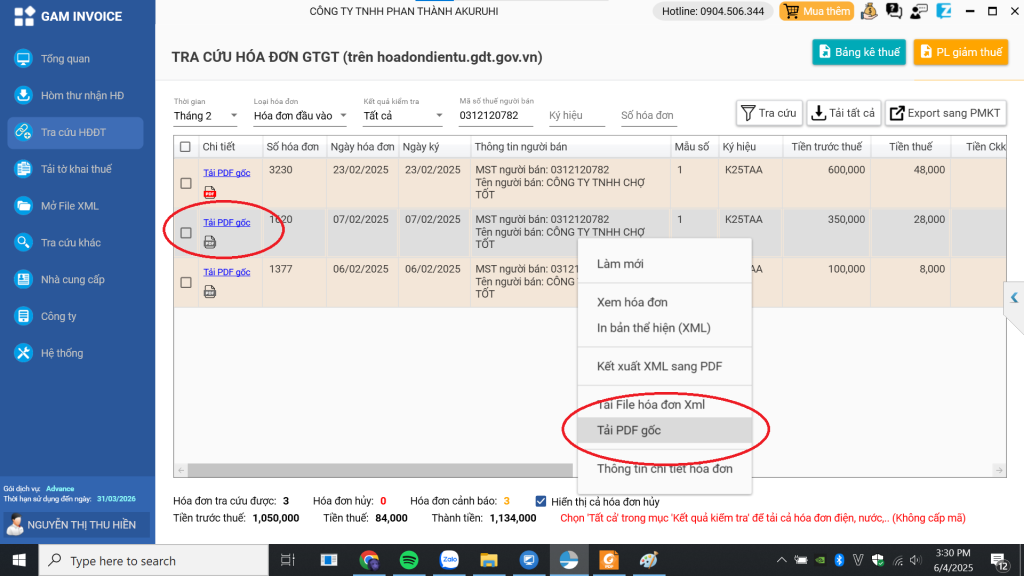Viewport: 1024px width, 576px height.
Task: Click PDF icon of invoice 1377 row
Action: (210, 291)
